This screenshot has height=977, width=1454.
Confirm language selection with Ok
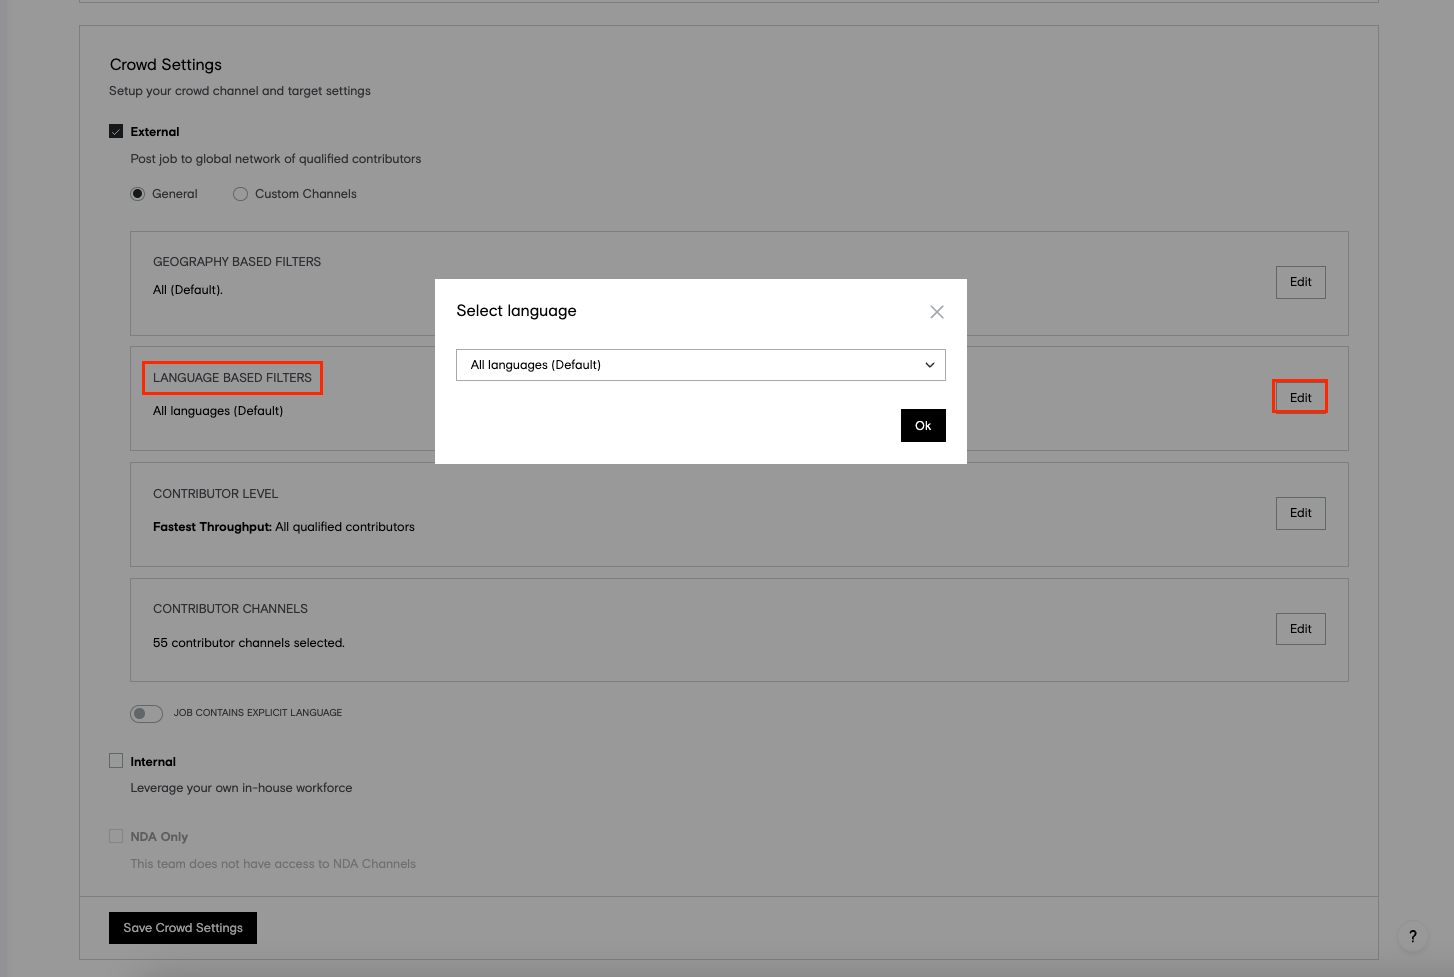point(923,426)
